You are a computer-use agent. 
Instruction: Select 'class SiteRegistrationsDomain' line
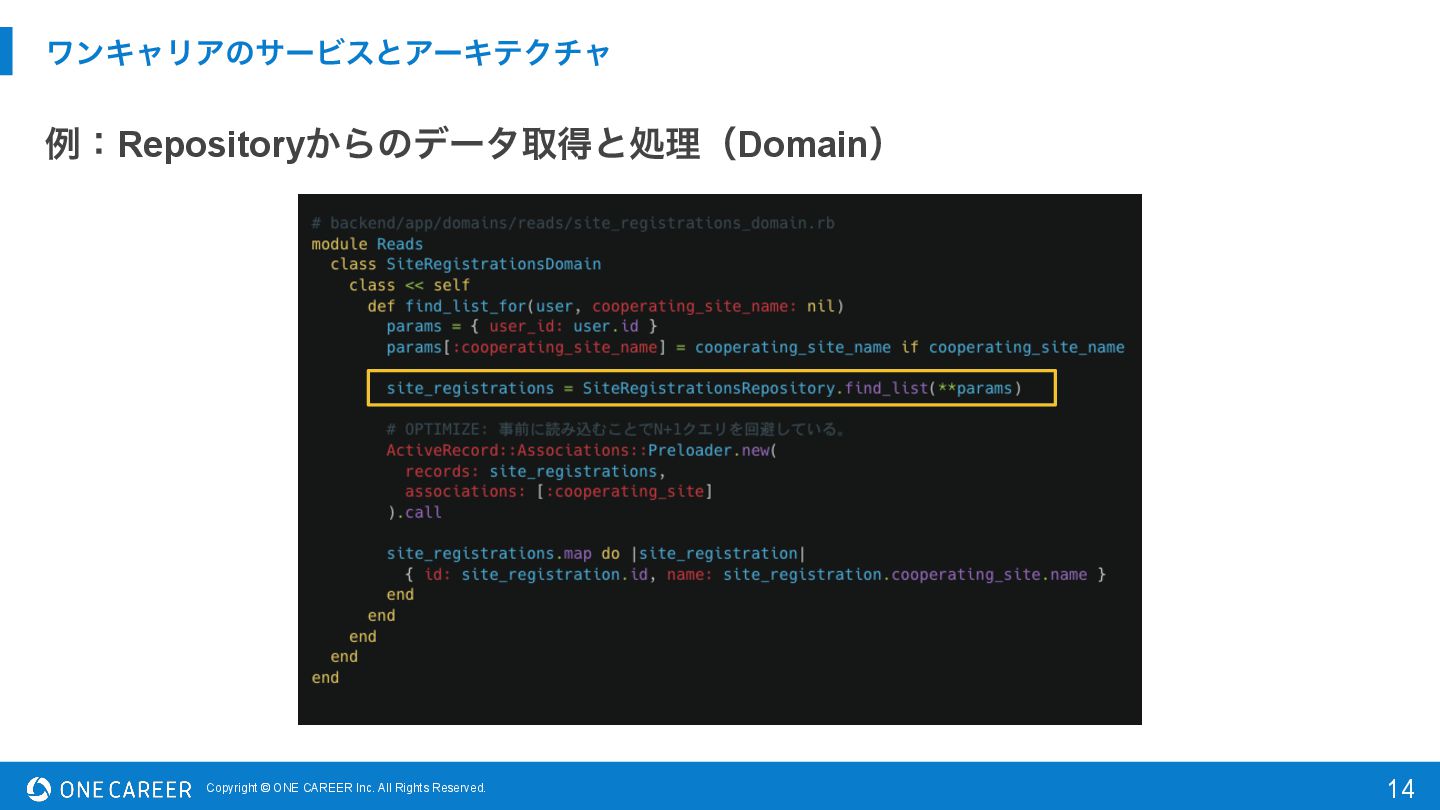466,264
